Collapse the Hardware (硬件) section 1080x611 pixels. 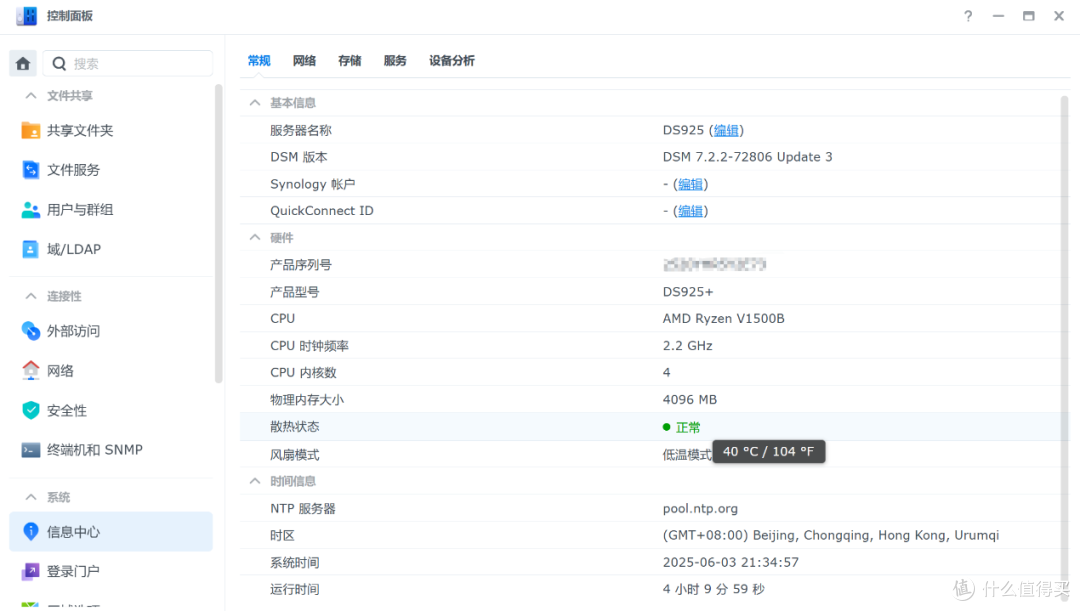pyautogui.click(x=255, y=238)
